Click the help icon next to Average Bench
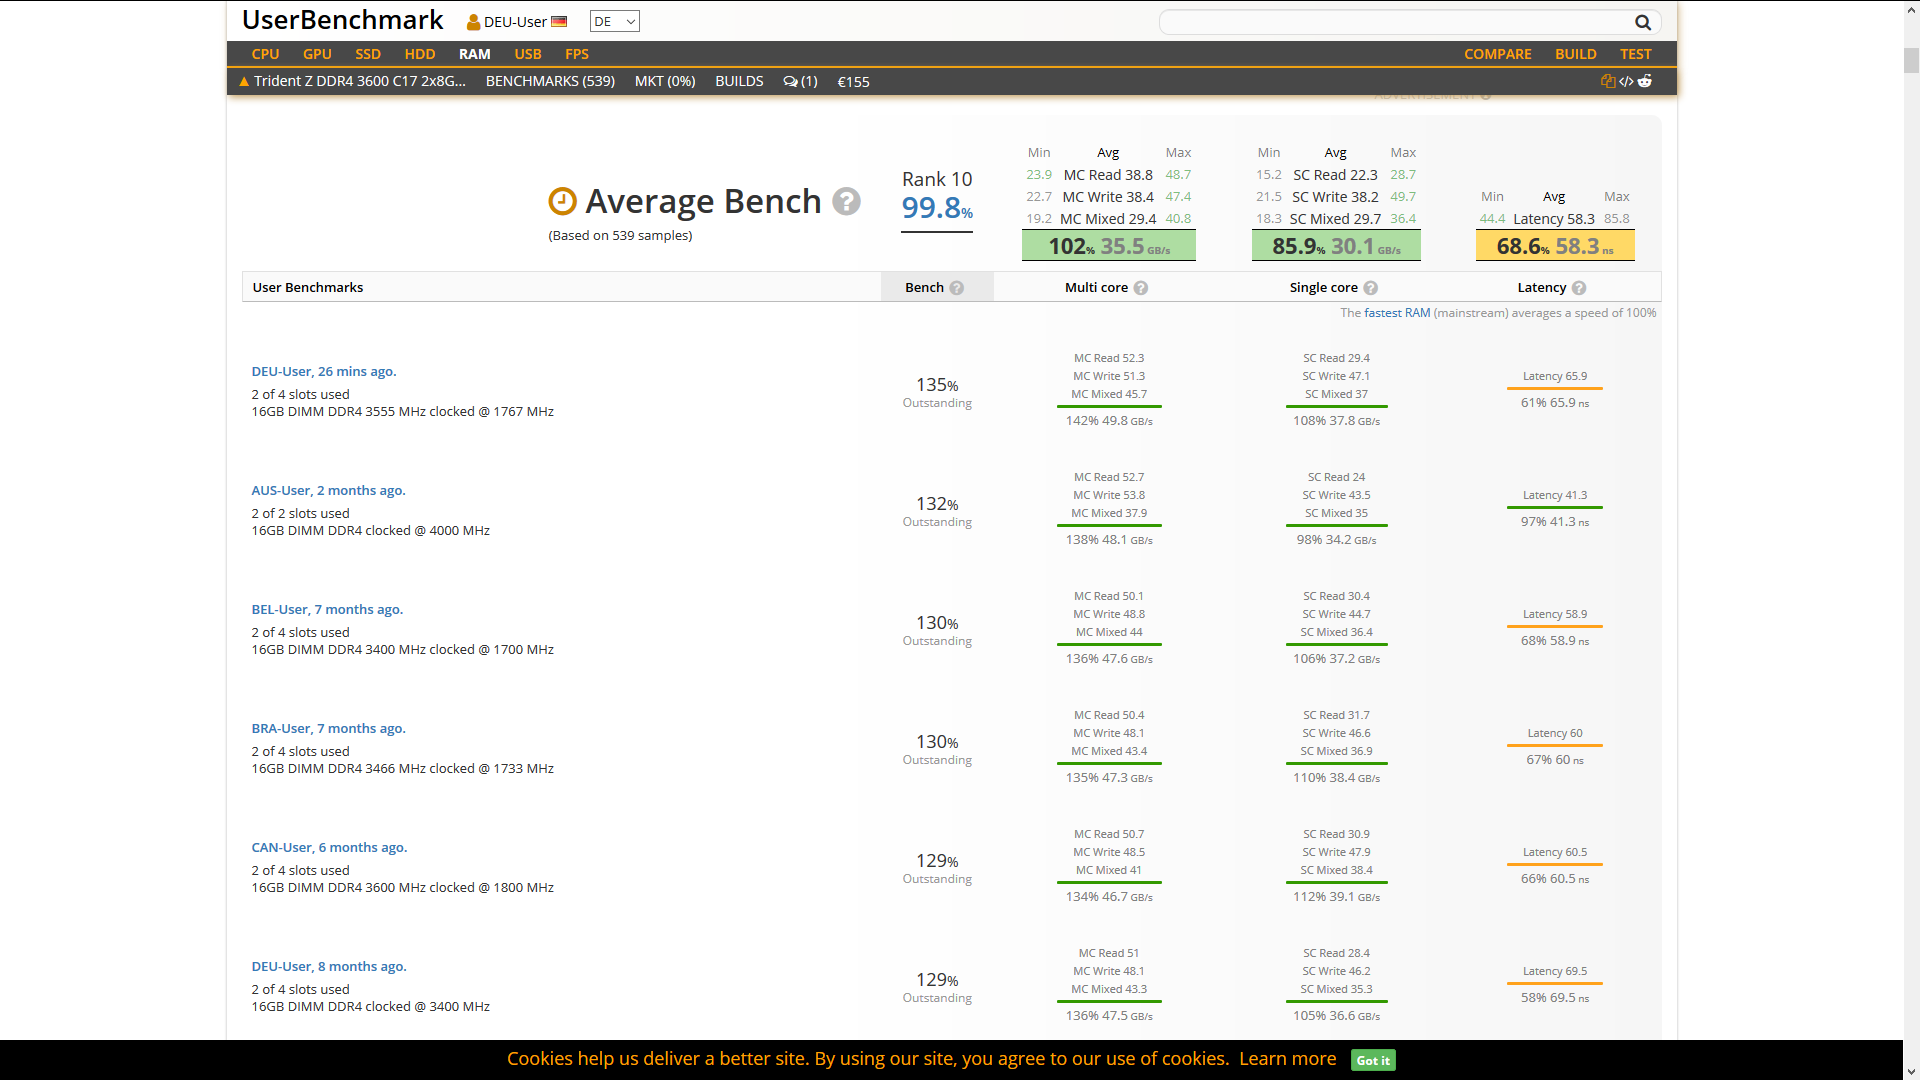Viewport: 1920px width, 1080px height. point(847,201)
